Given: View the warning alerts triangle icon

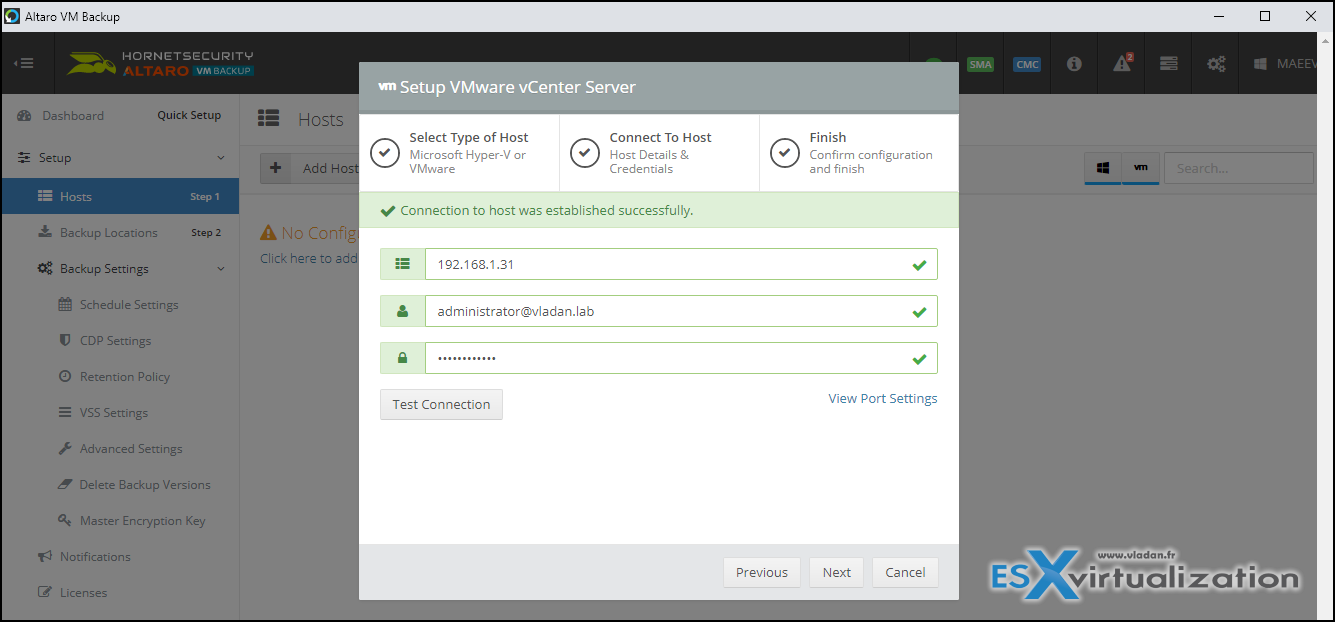Looking at the screenshot, I should (1122, 63).
